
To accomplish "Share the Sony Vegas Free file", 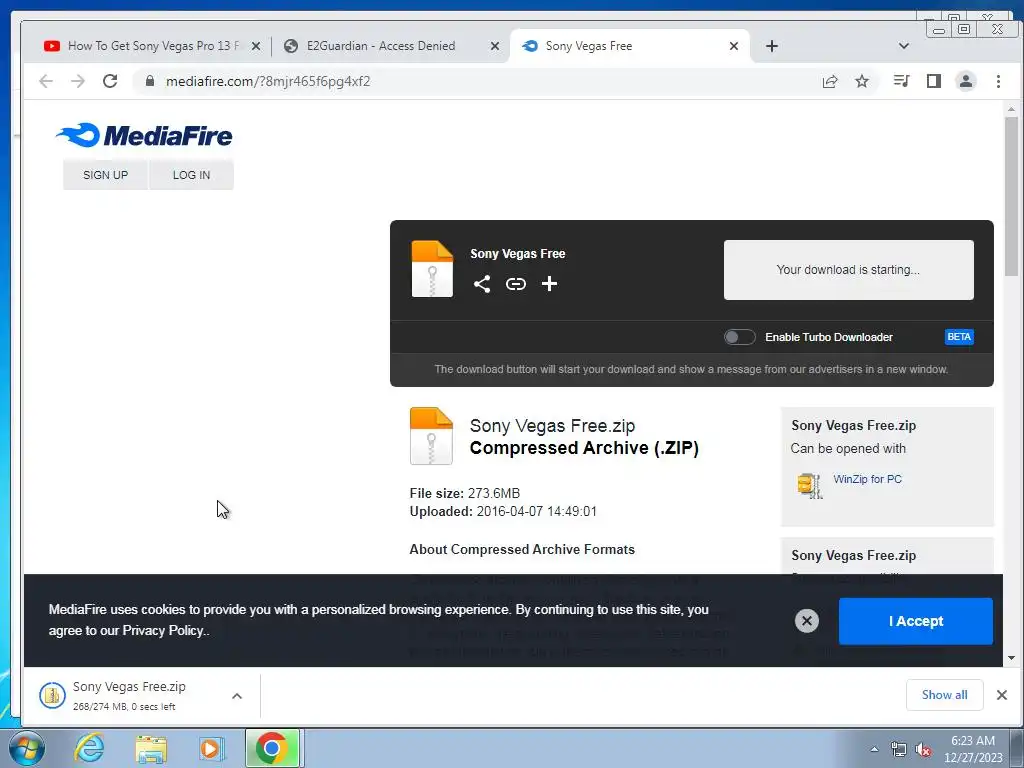I will tap(482, 283).
